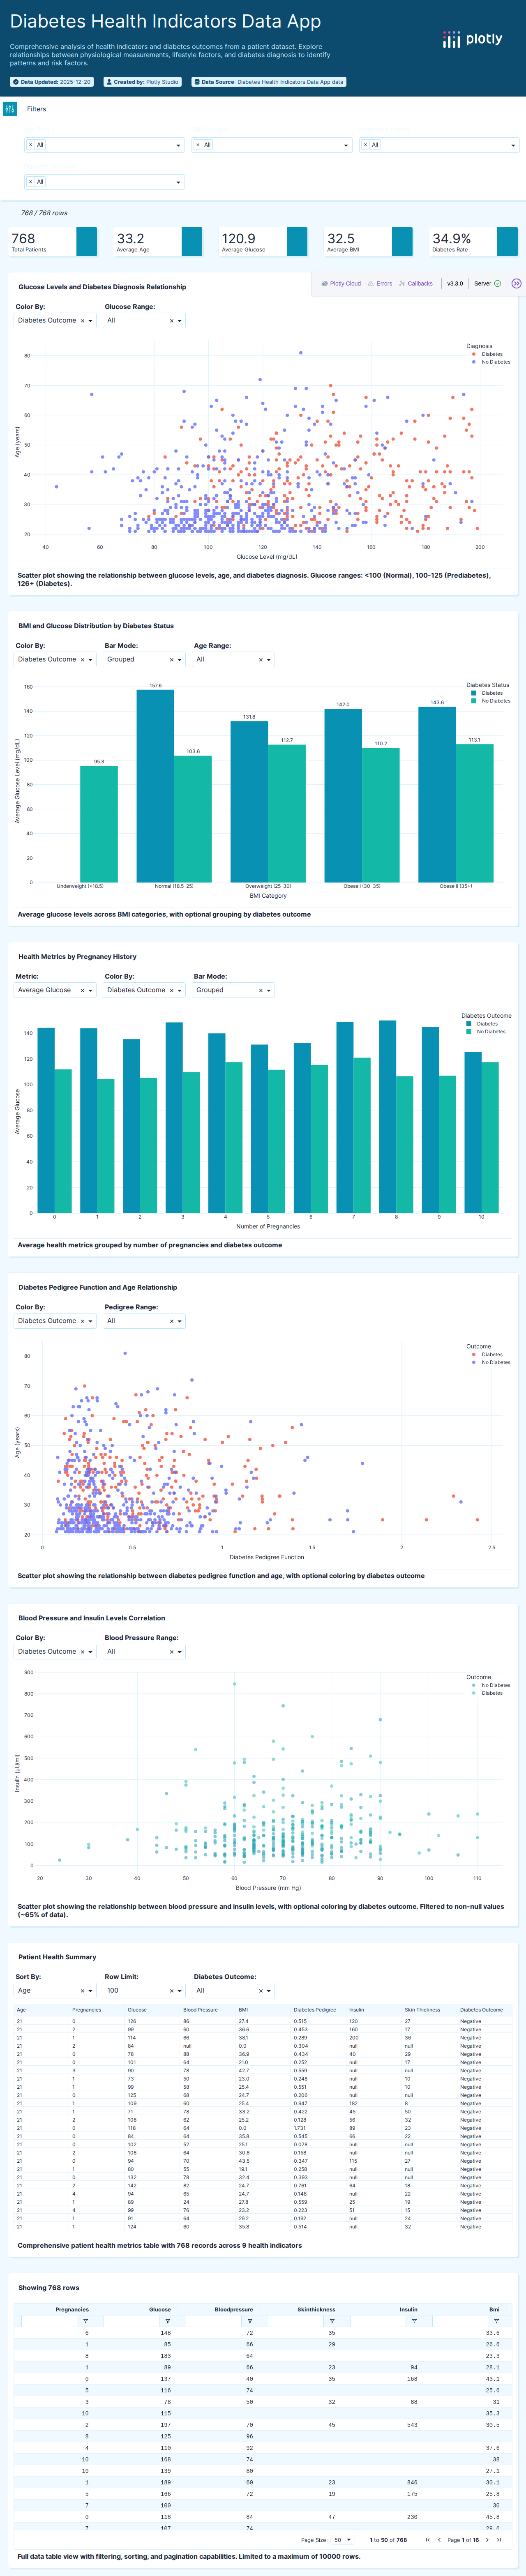This screenshot has height=2576, width=526.
Task: Click the 95.3 Underweight bar
Action: click(99, 824)
